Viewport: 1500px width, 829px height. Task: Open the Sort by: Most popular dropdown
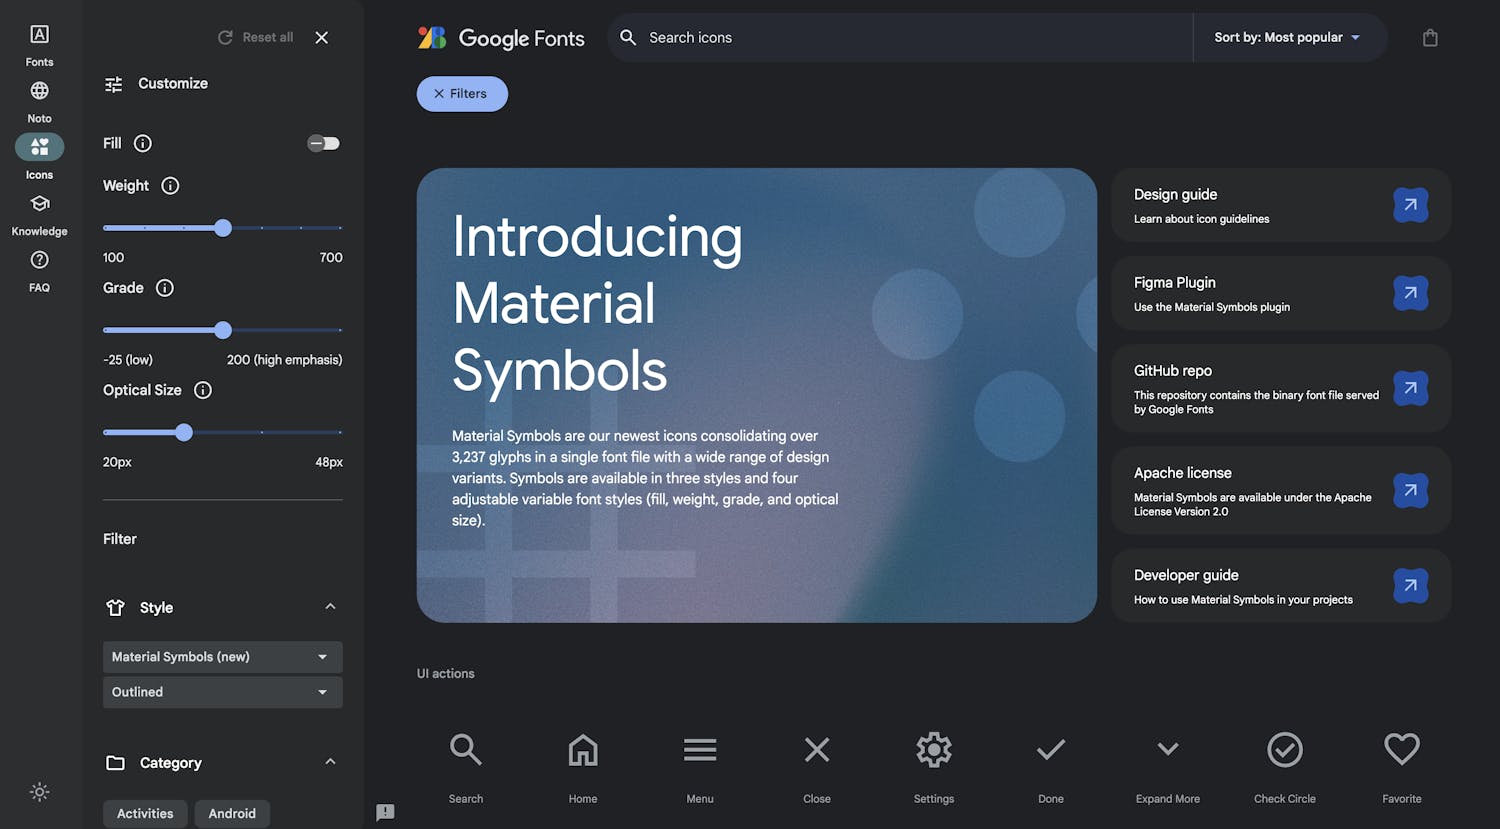tap(1286, 38)
